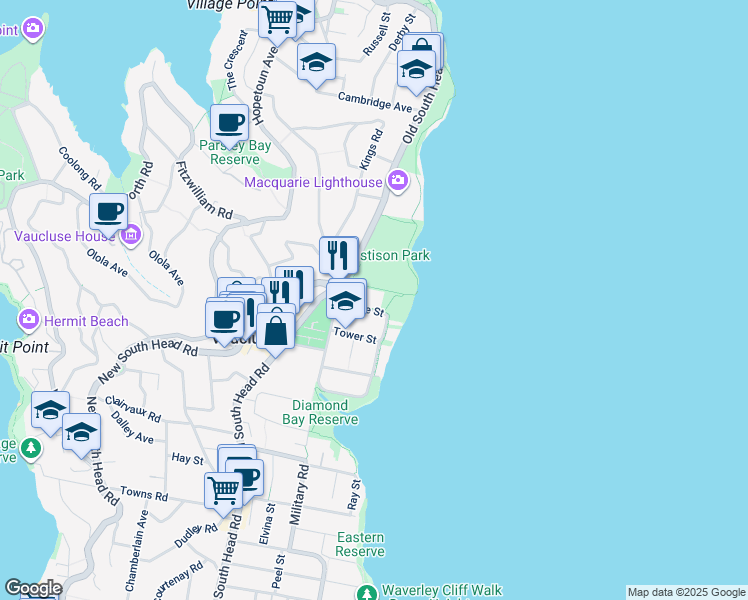Click the Map data ©2025 Google text
Screen dimensions: 748x600
[x=686, y=592]
